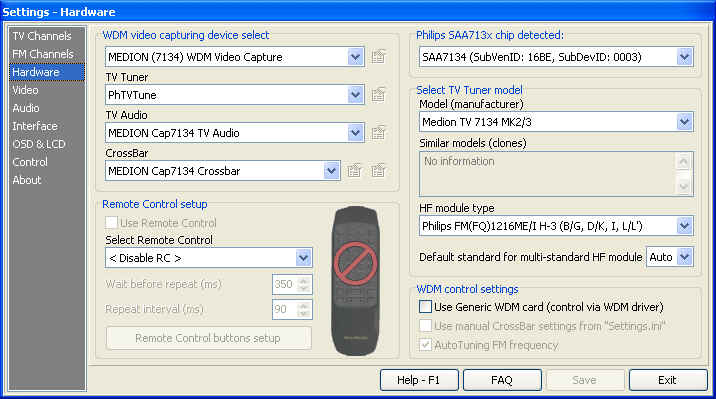
Task: Select Hardware in the sidebar
Action: [x=47, y=72]
